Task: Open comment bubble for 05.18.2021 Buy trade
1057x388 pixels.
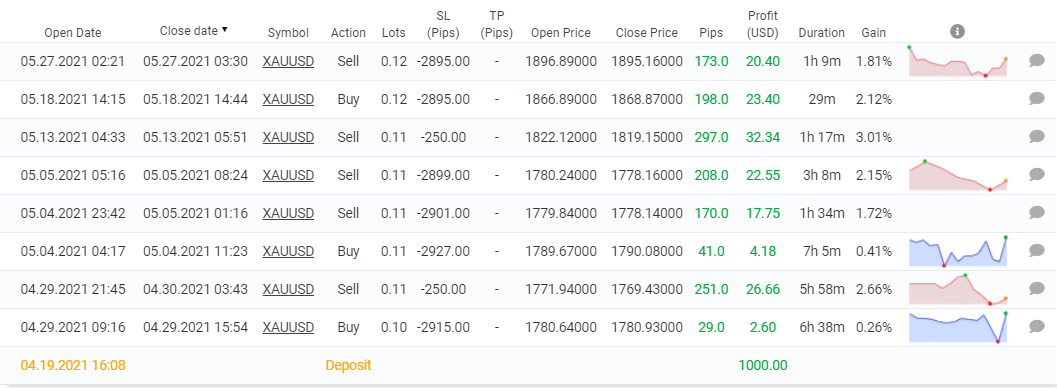Action: click(1037, 99)
